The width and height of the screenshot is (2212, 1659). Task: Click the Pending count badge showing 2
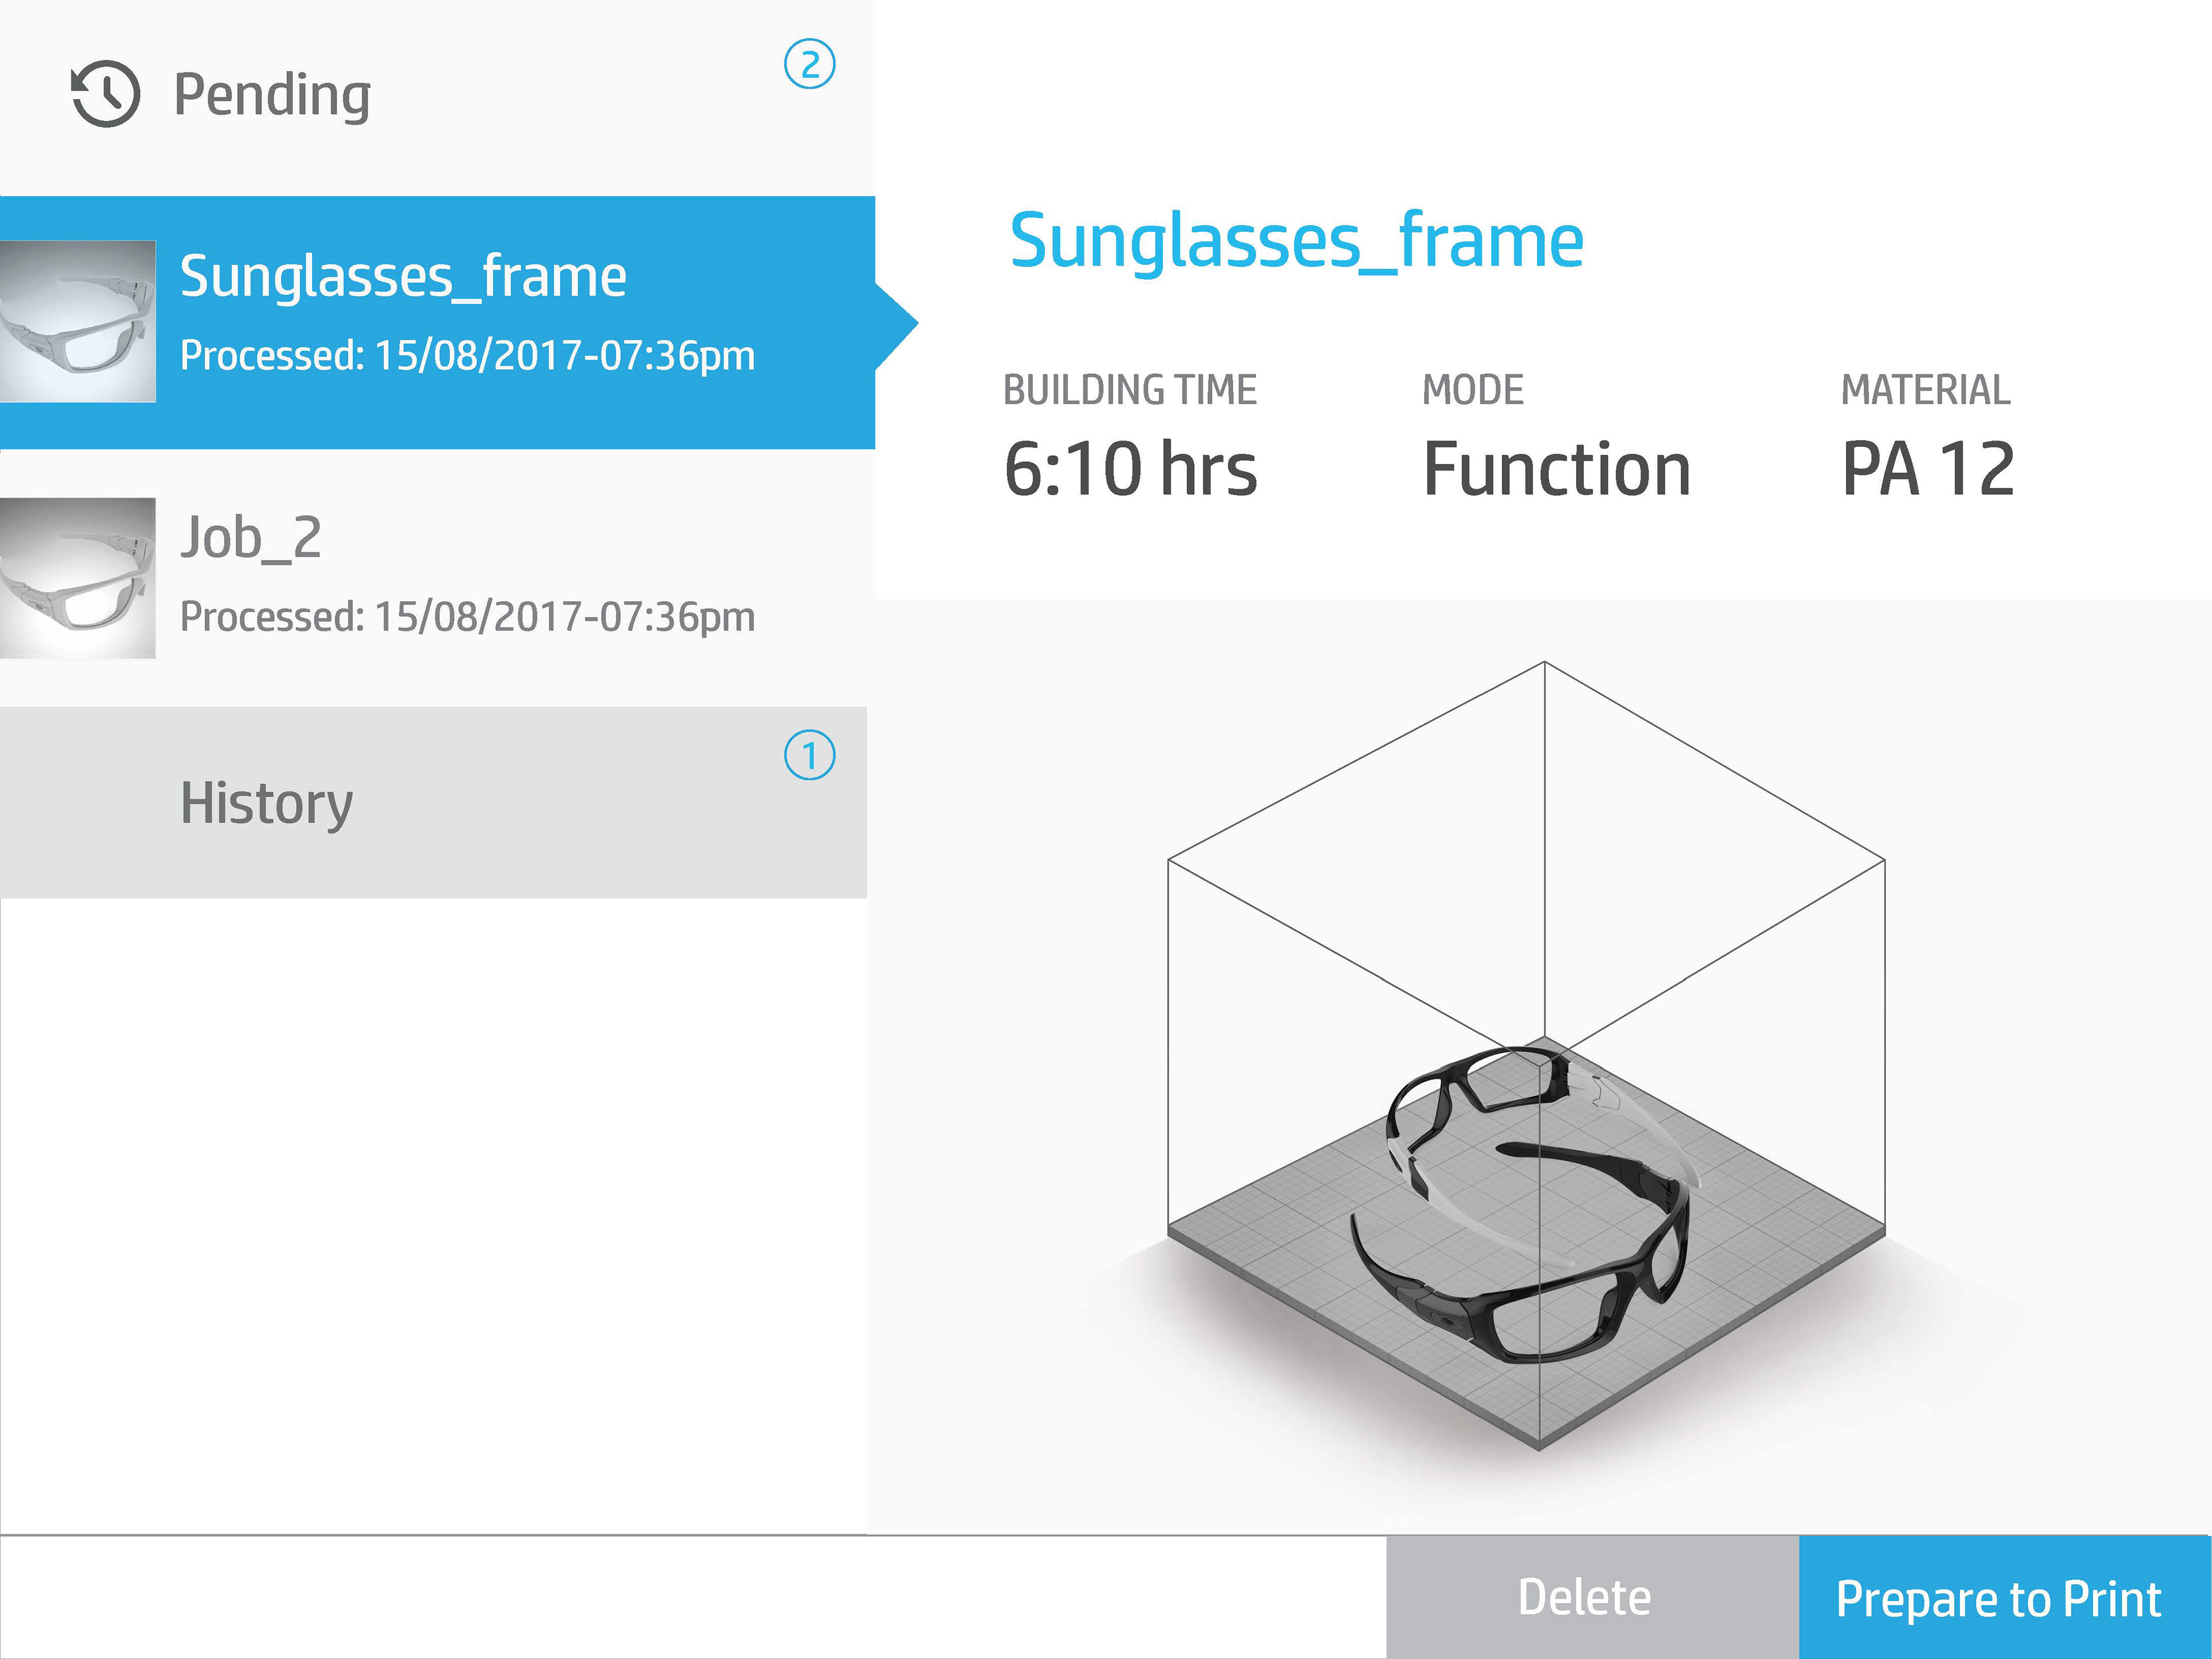point(809,65)
